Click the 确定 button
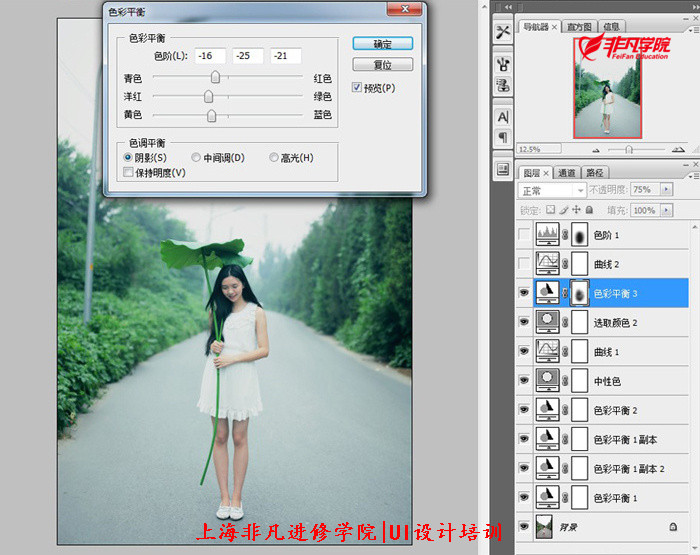The height and width of the screenshot is (555, 700). tap(383, 44)
